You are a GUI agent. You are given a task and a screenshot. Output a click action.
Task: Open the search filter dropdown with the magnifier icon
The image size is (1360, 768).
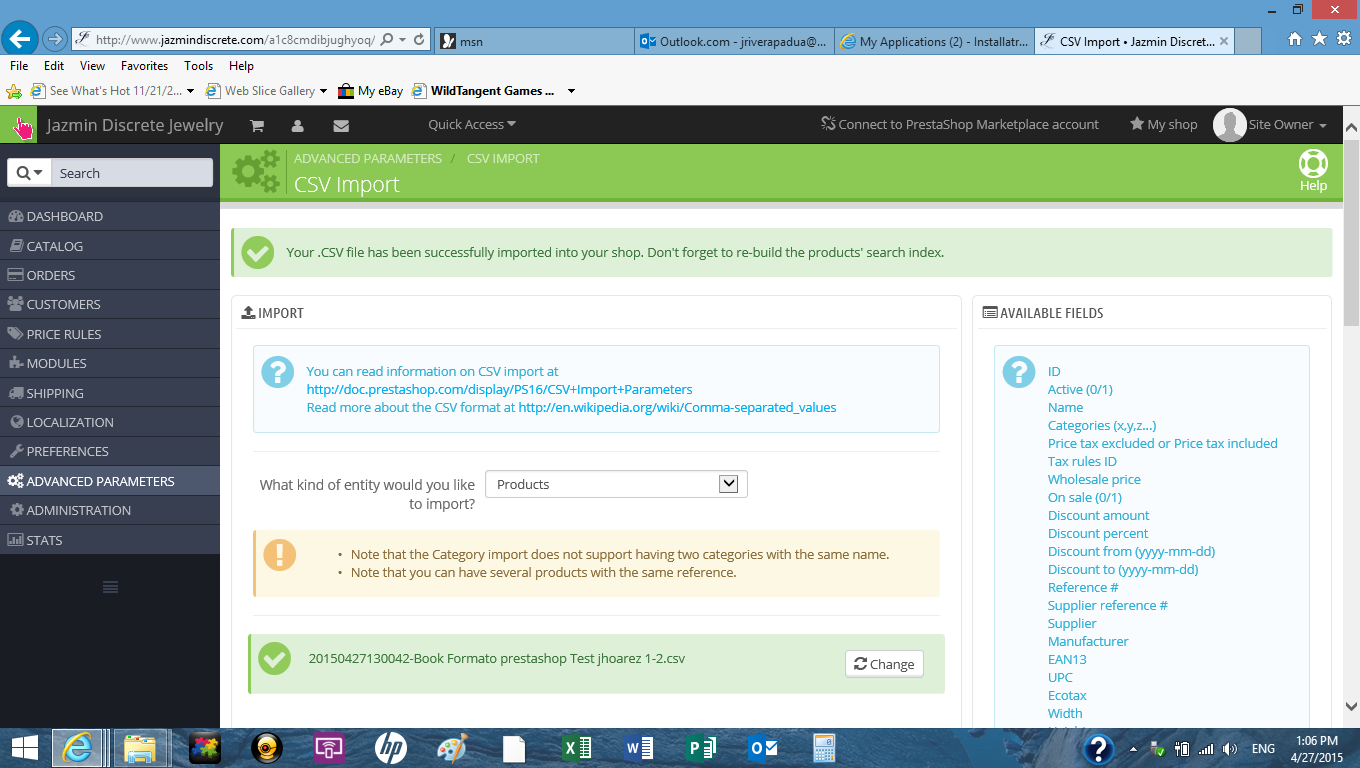[30, 173]
